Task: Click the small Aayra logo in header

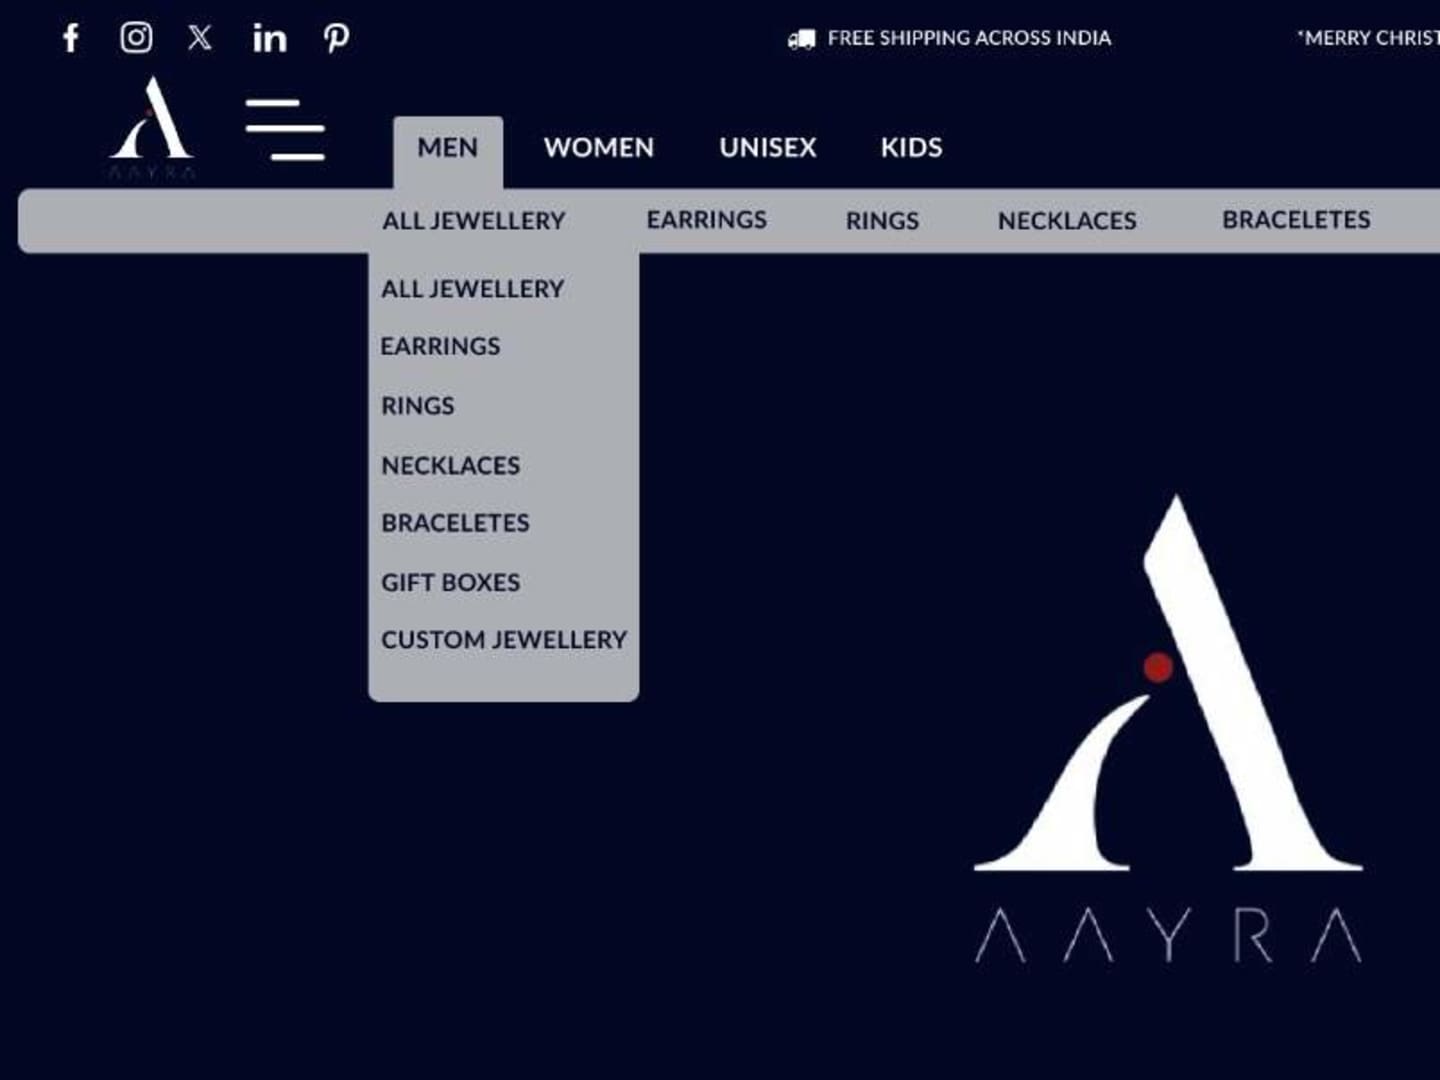Action: (151, 127)
